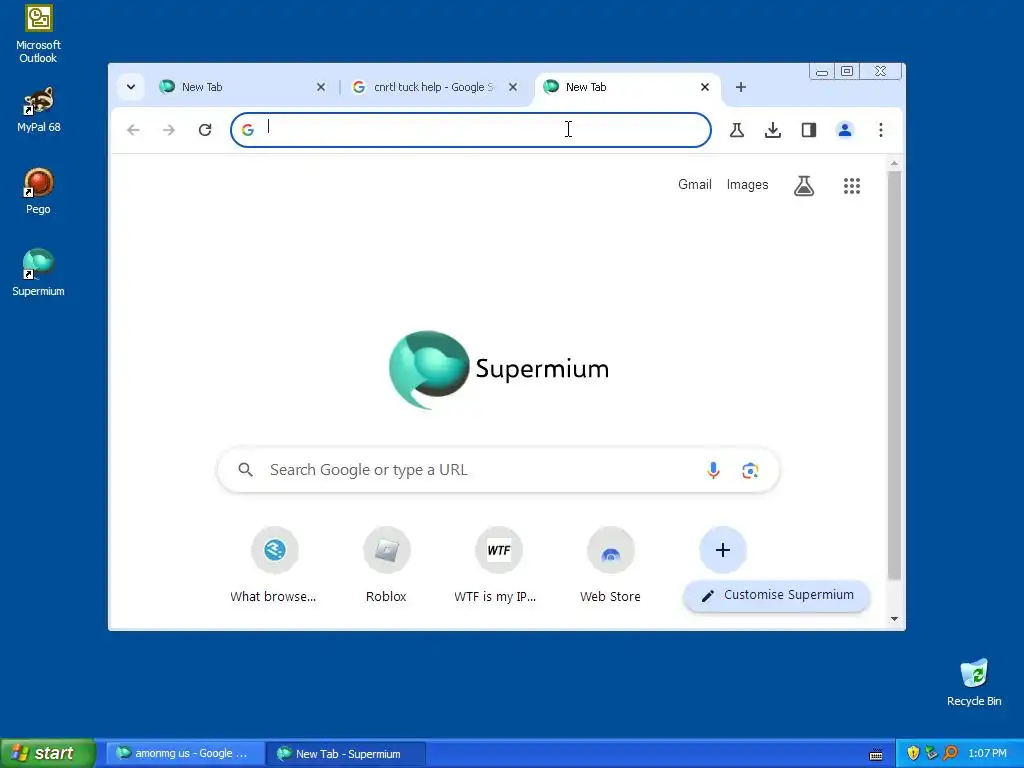Click the vertical scrollbar thumb
This screenshot has width=1024, height=768.
(894, 376)
